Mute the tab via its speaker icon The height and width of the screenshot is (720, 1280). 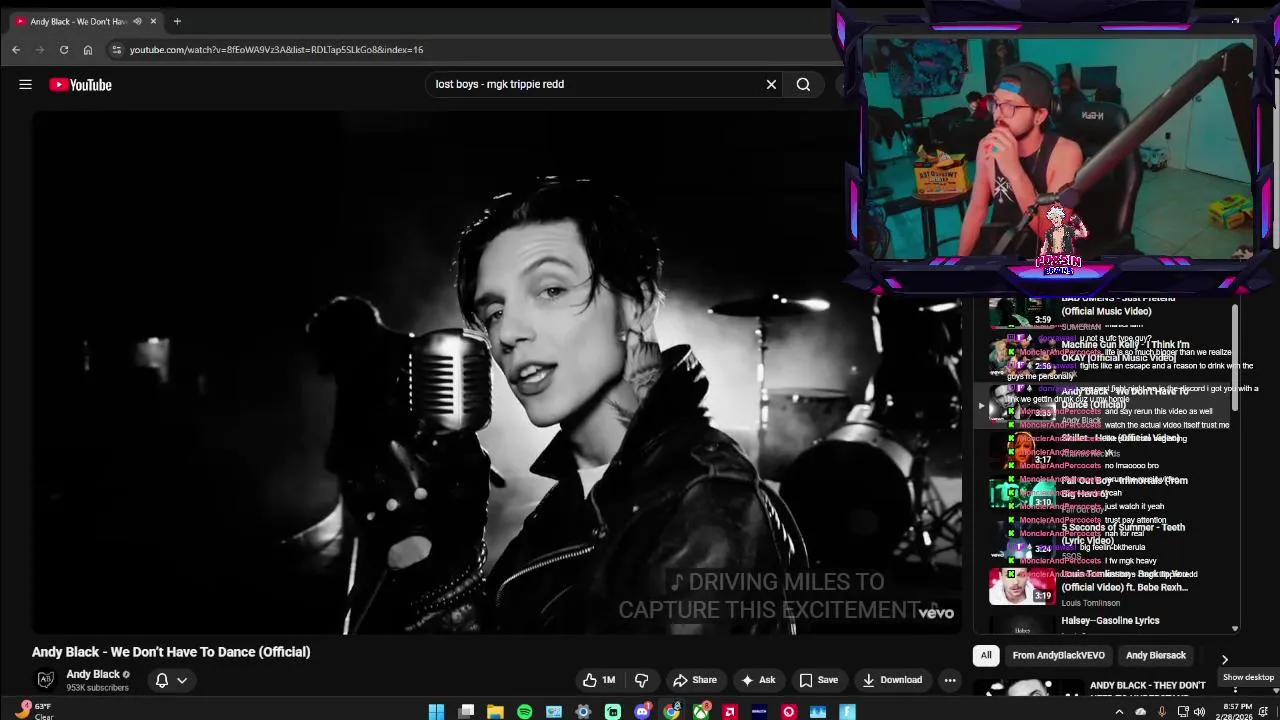(x=137, y=21)
